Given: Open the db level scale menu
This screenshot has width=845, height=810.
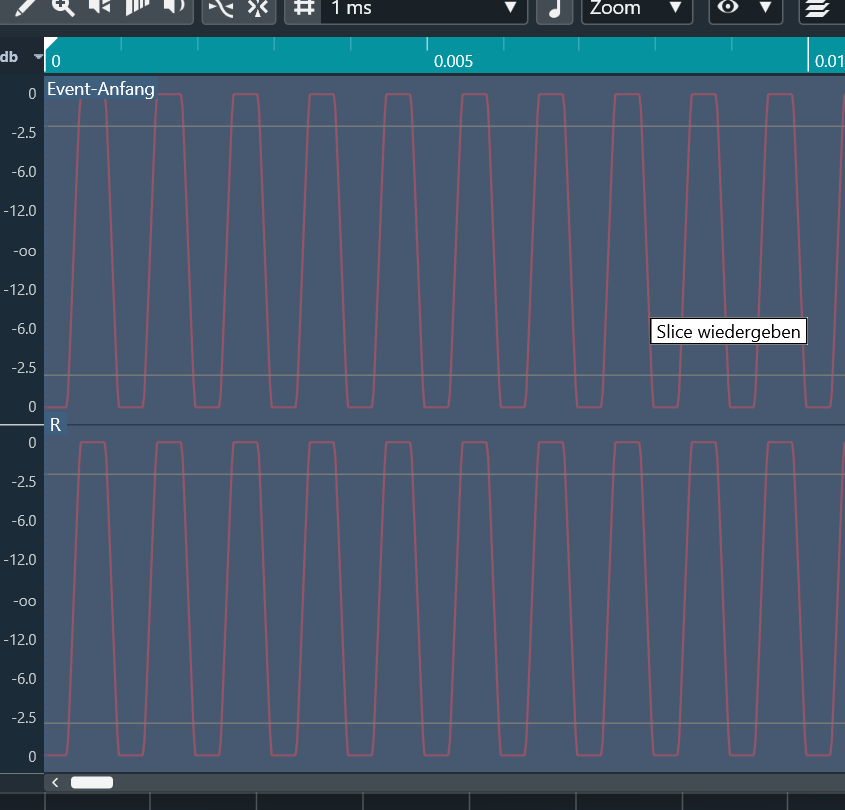Looking at the screenshot, I should [37, 57].
